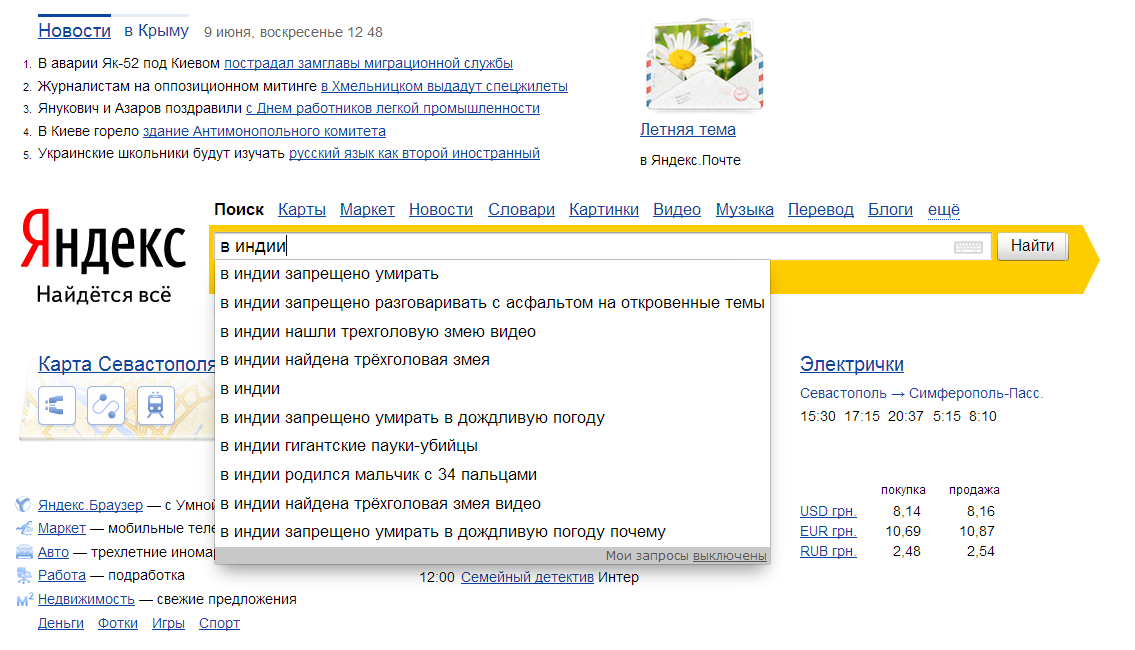Click 'Севастополь → Симферополь-Пасс.' route
Image resolution: width=1135 pixels, height=650 pixels.
[x=921, y=393]
